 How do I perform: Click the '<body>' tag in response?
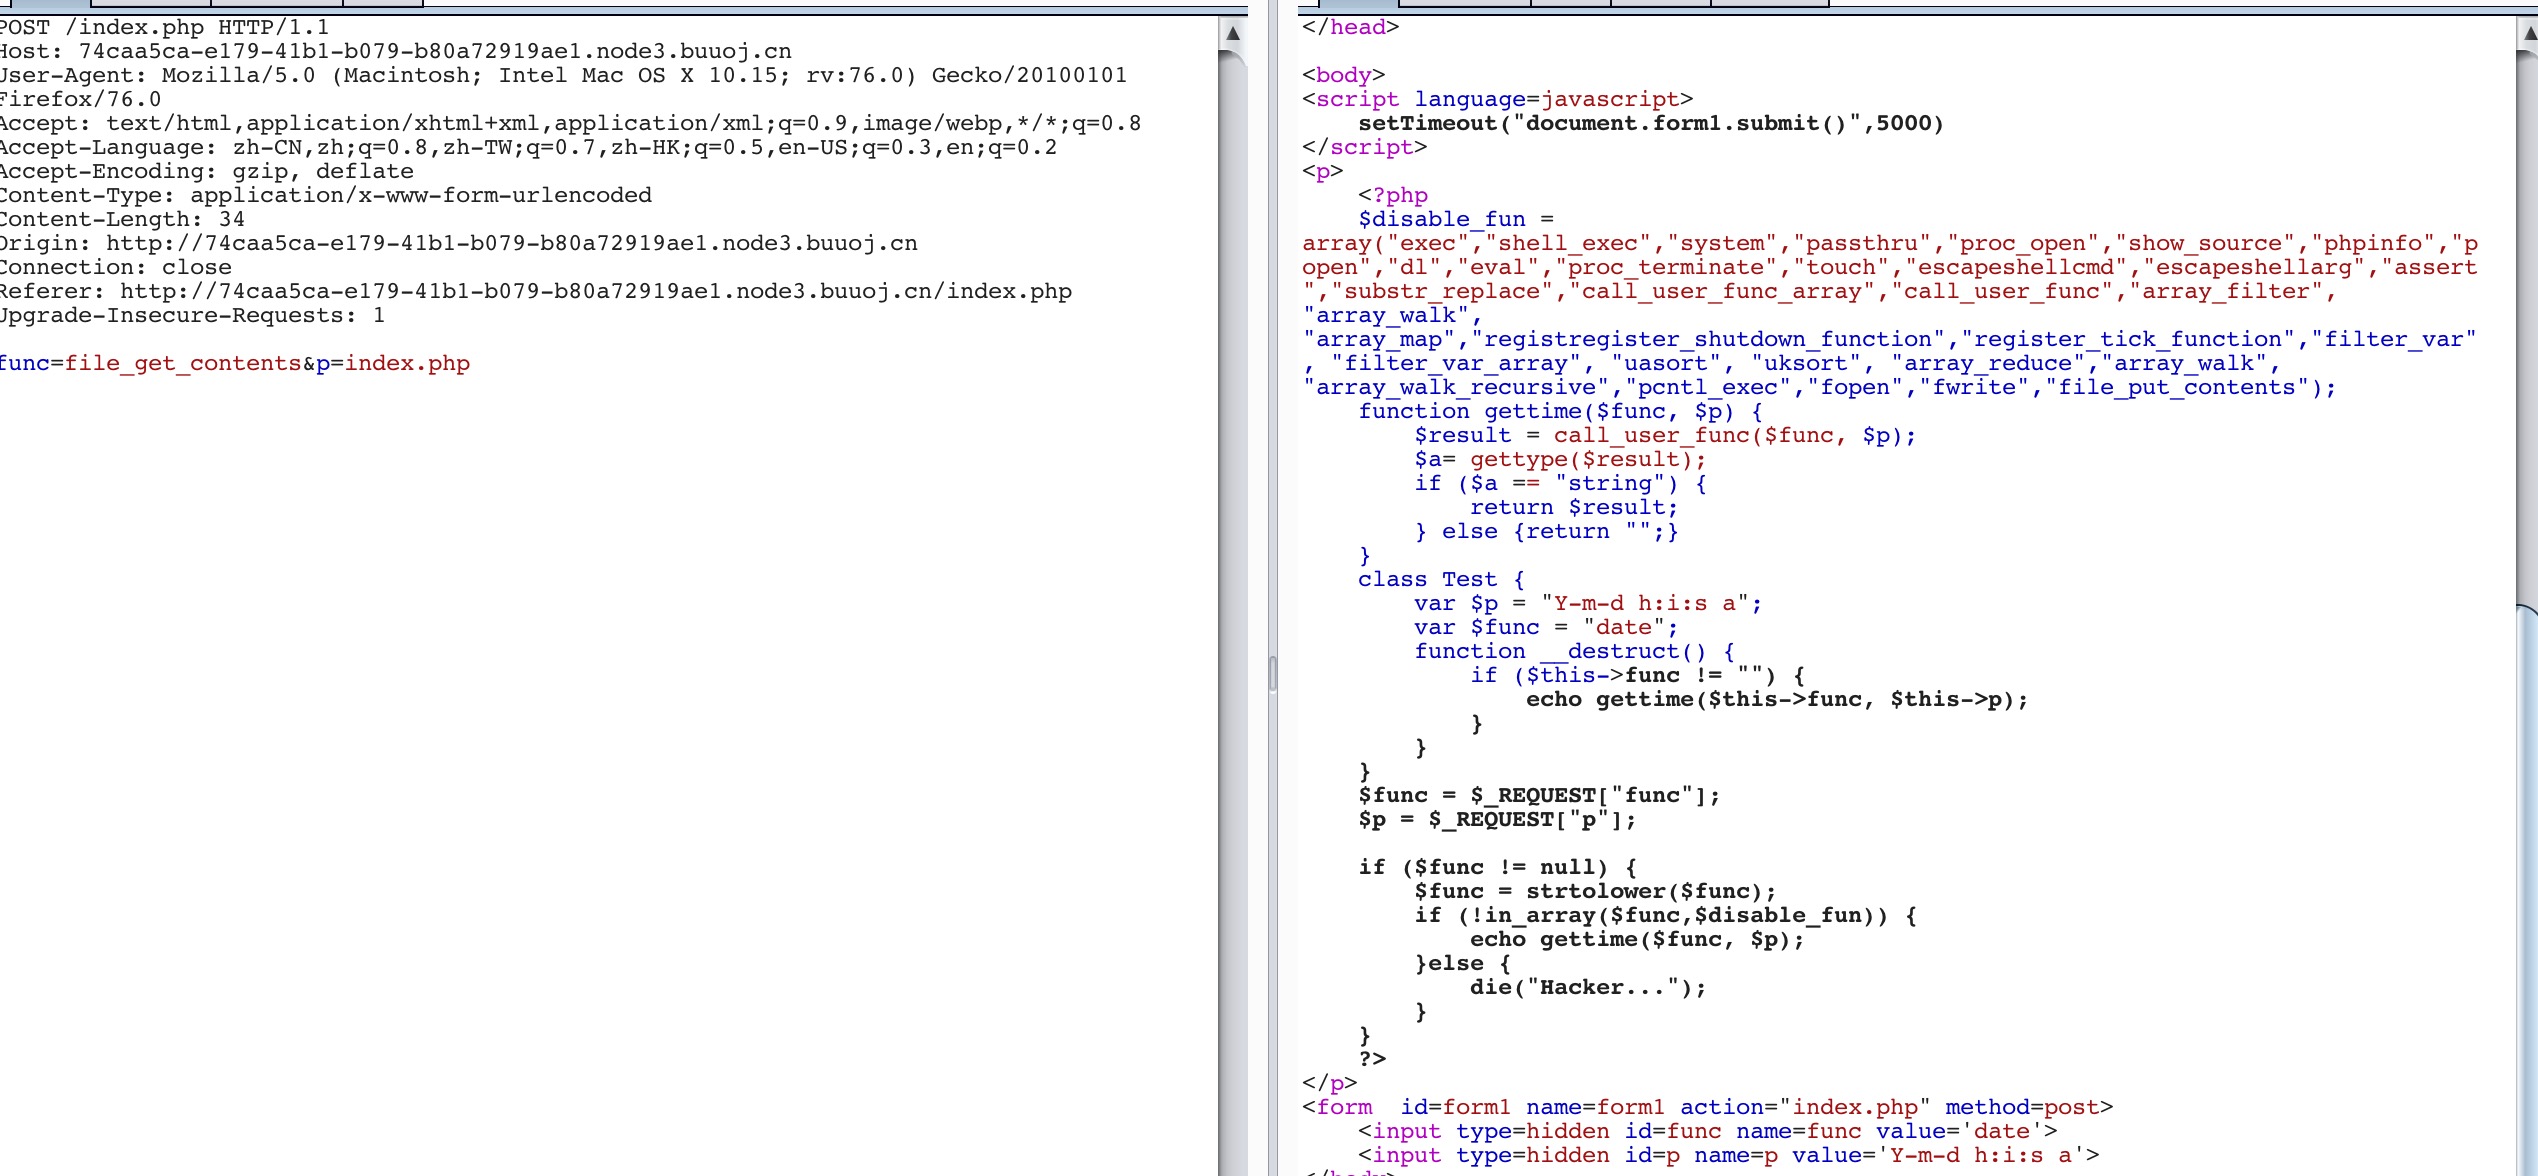(x=1344, y=75)
